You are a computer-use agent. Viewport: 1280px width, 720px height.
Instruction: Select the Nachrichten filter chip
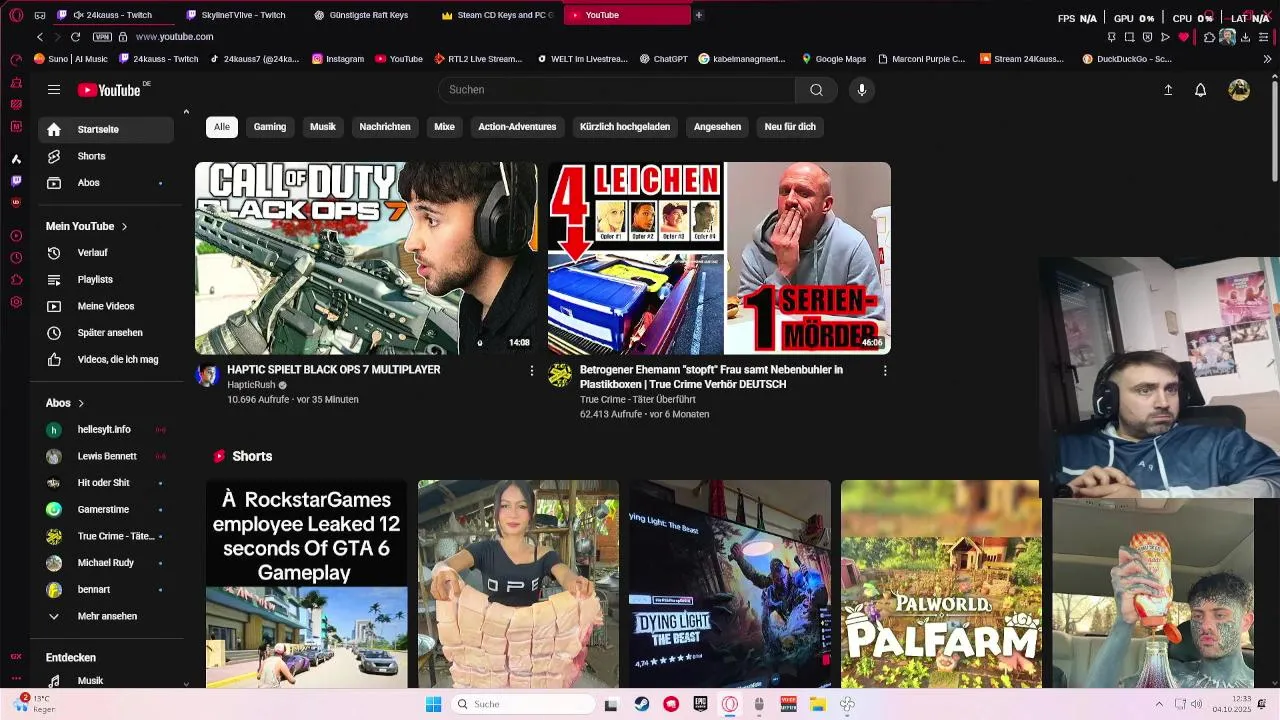385,127
